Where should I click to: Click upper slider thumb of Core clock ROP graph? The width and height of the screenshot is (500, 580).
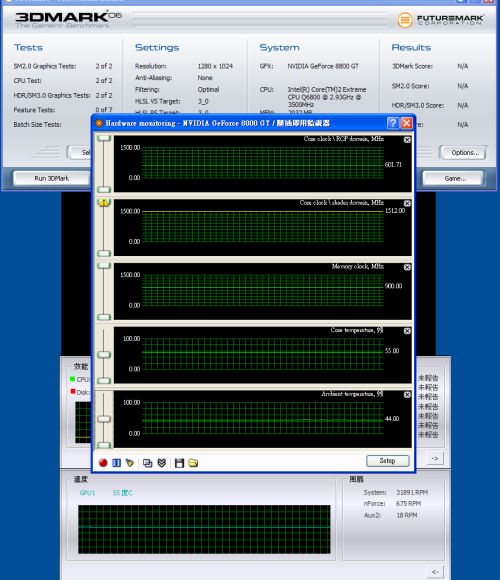click(104, 138)
